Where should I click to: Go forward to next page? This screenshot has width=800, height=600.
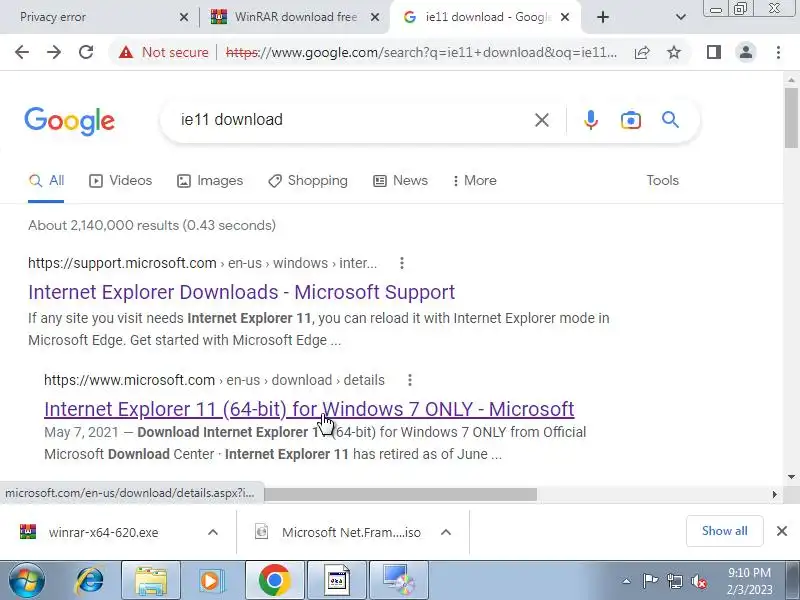click(x=54, y=52)
